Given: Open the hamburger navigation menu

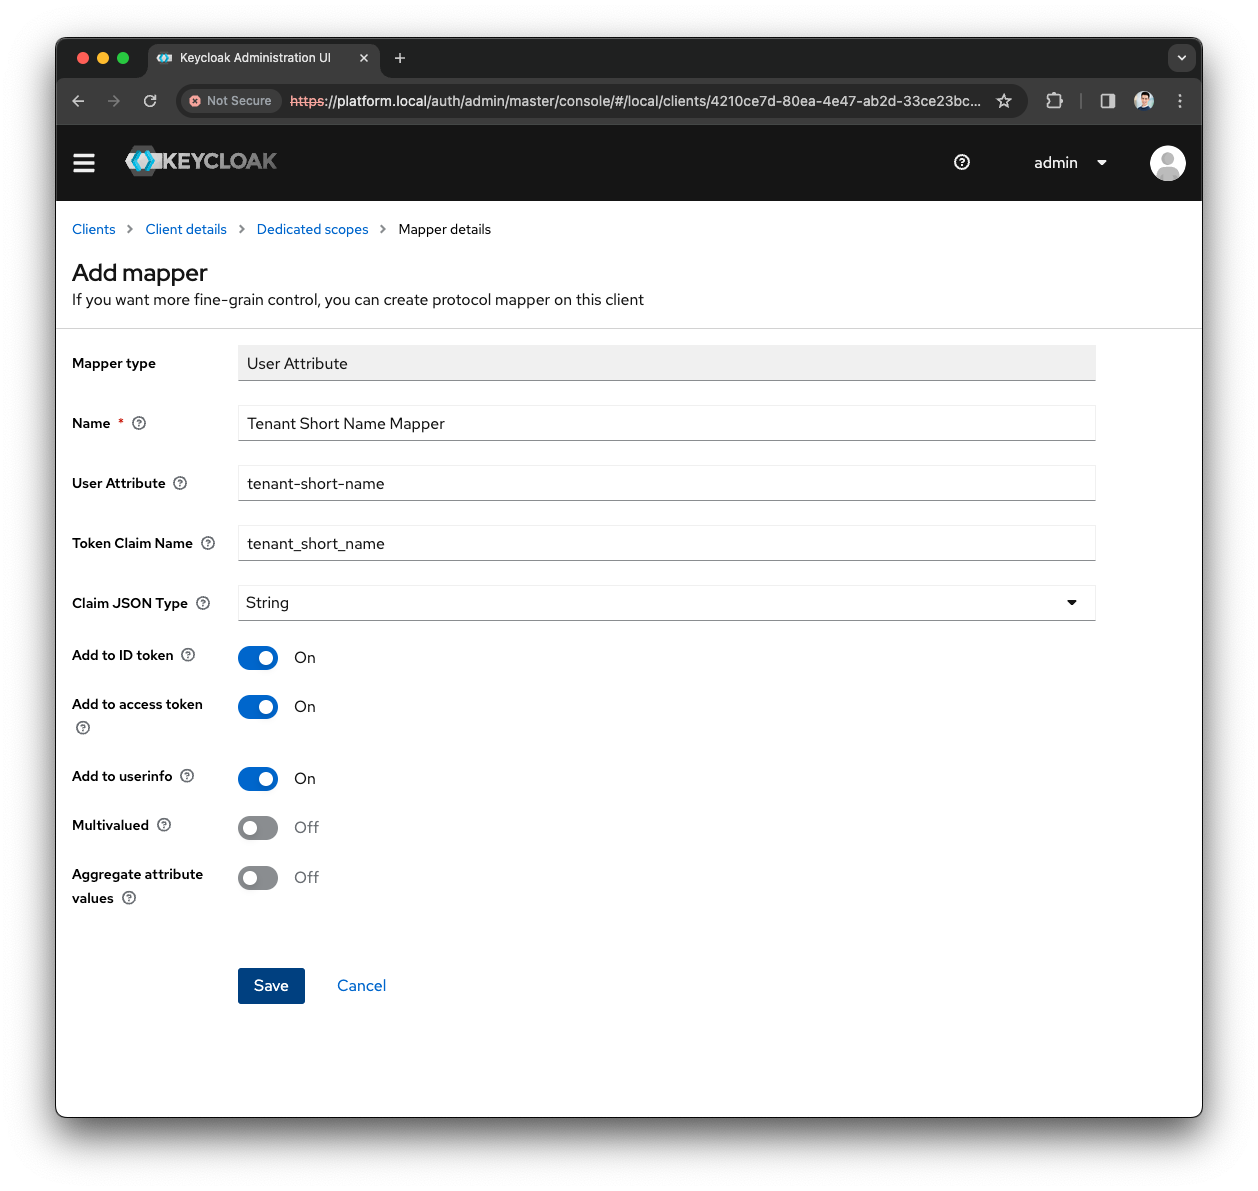Looking at the screenshot, I should pos(84,163).
